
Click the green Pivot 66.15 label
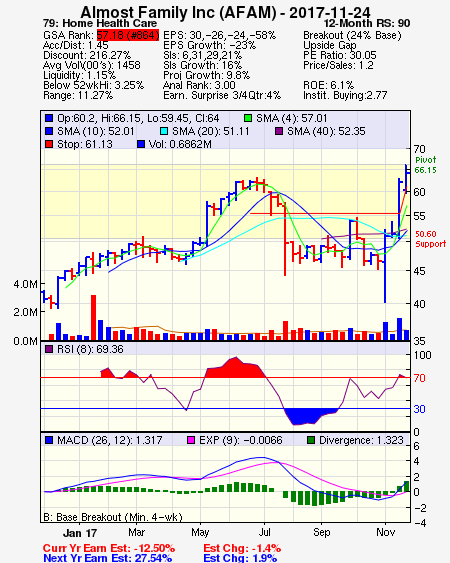(x=426, y=165)
